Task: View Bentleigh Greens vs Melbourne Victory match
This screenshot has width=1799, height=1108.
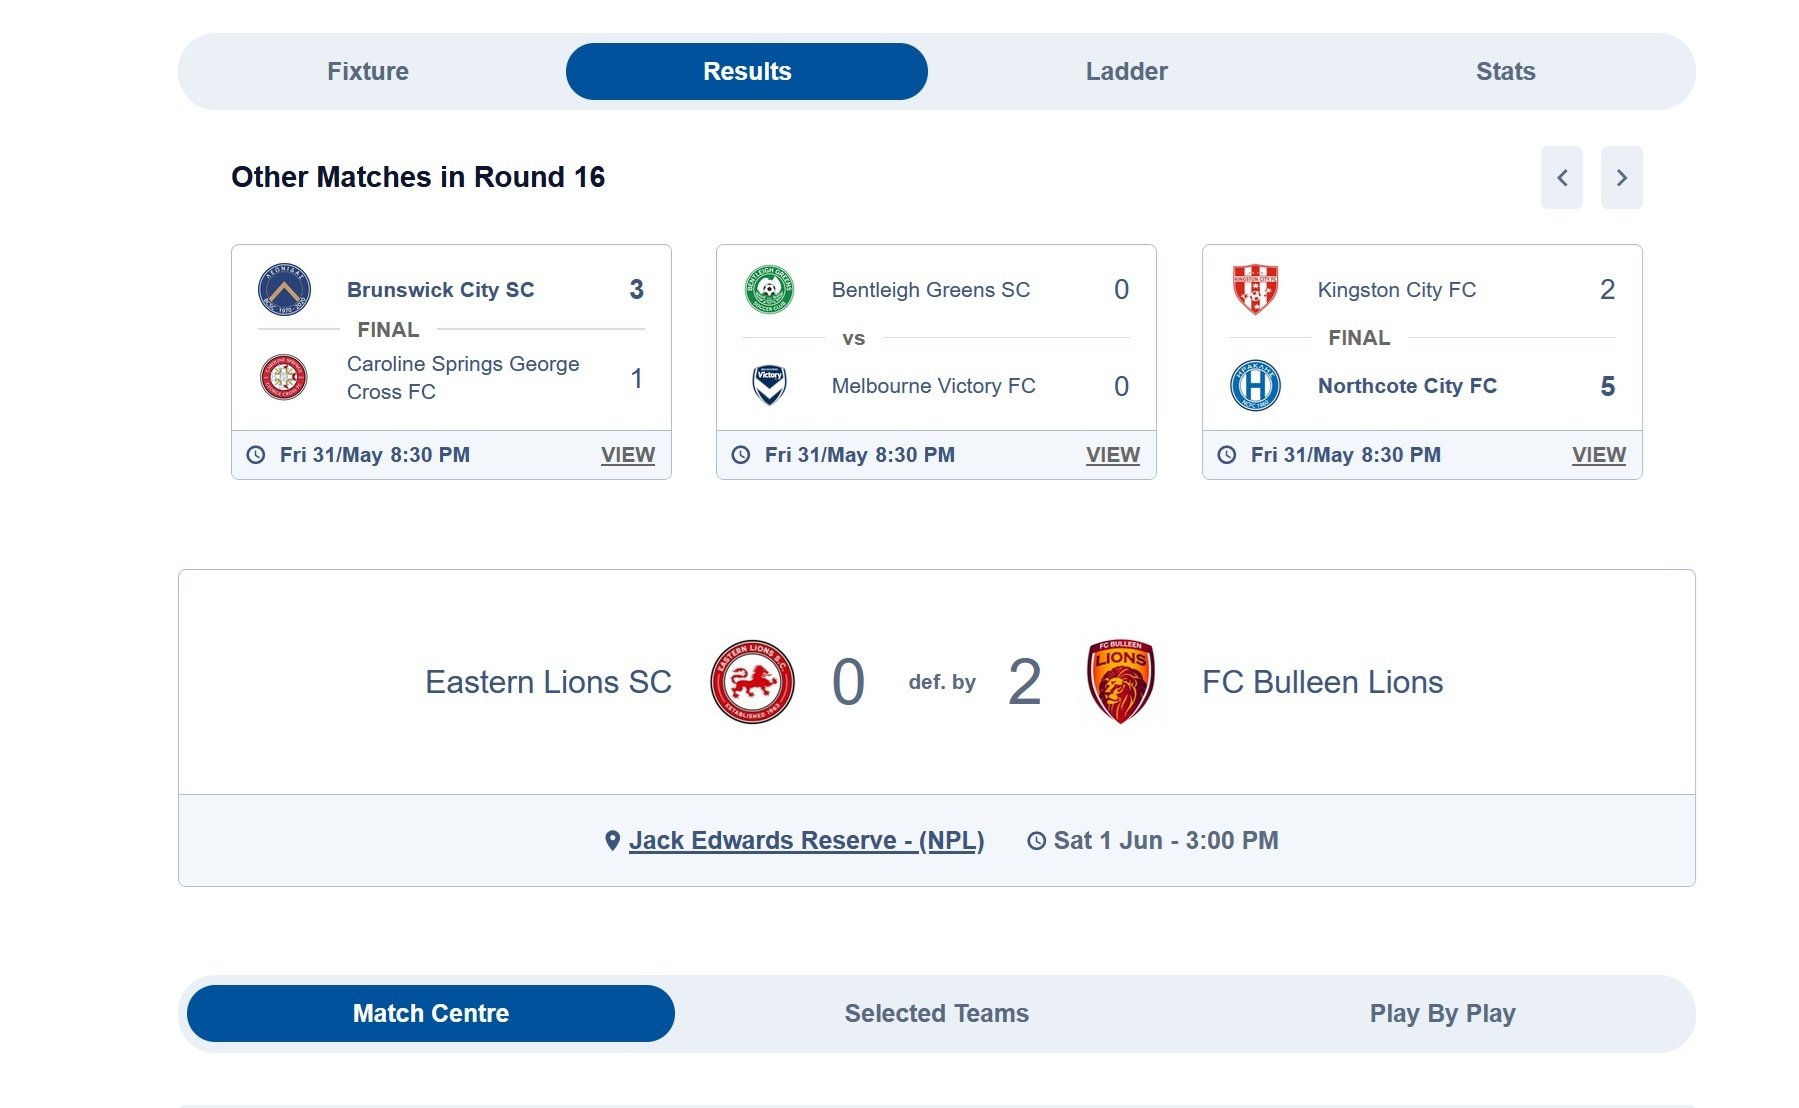Action: 1112,455
